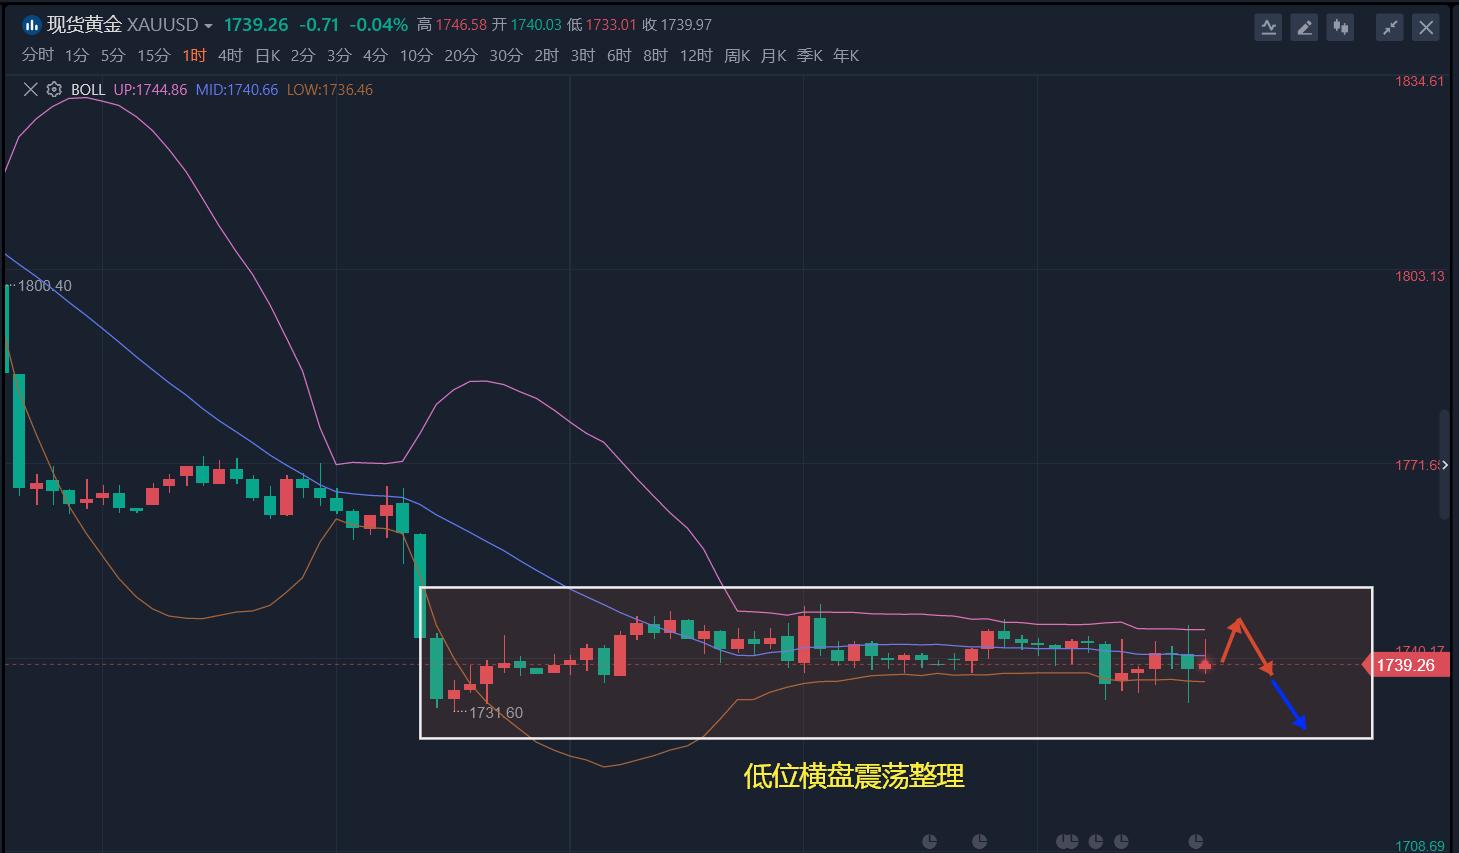Image resolution: width=1459 pixels, height=853 pixels.
Task: Click the spot gold logo icon
Action: tap(31, 25)
